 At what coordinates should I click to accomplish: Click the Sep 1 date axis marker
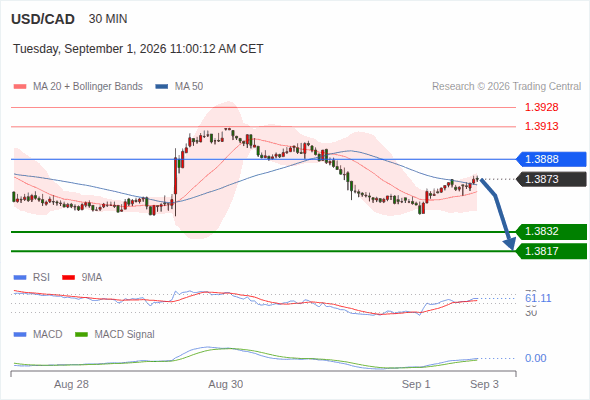click(416, 385)
